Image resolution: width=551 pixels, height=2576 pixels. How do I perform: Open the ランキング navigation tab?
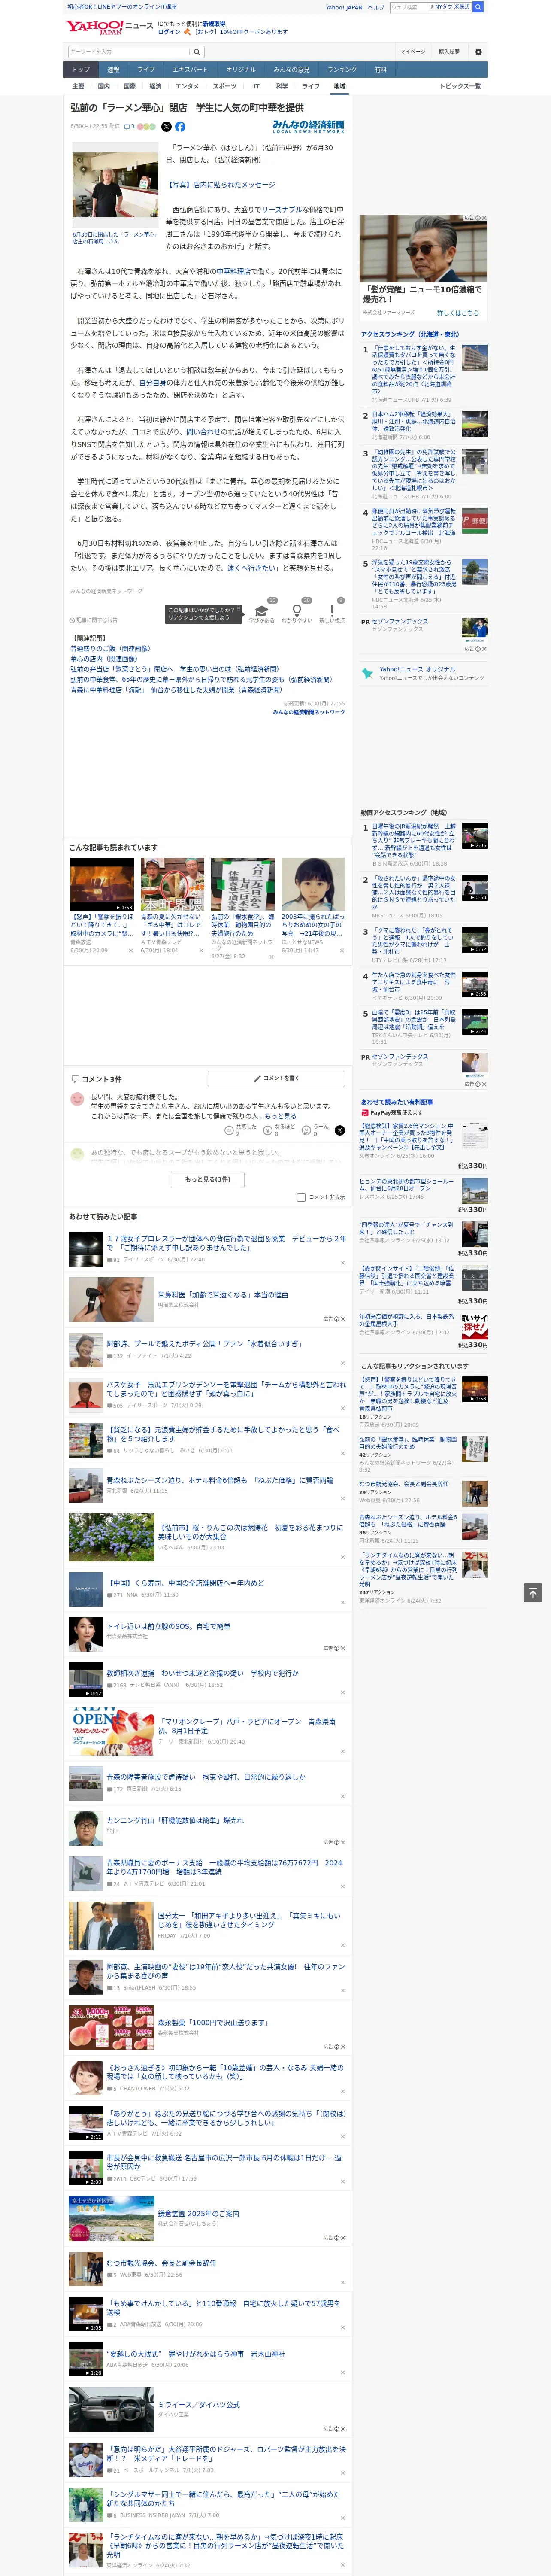pos(342,70)
